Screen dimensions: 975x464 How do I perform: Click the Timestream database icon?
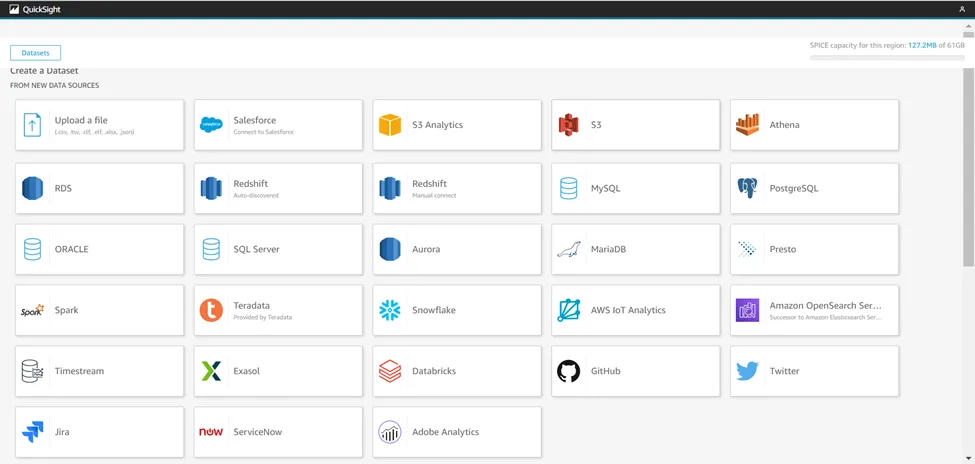(x=32, y=371)
